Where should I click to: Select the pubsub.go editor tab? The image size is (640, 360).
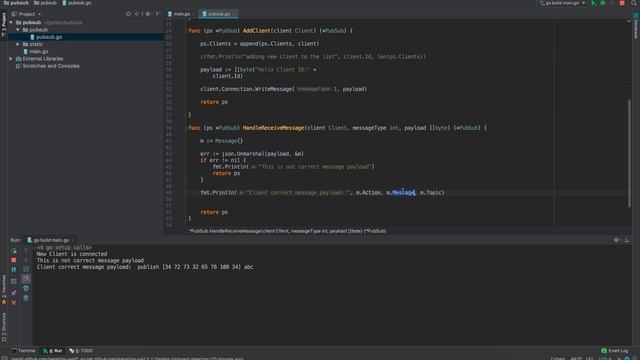click(x=218, y=14)
